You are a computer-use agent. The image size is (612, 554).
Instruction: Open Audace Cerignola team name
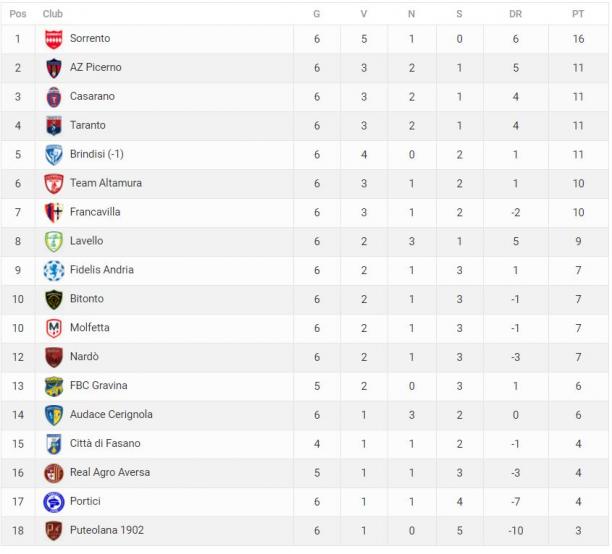(111, 415)
